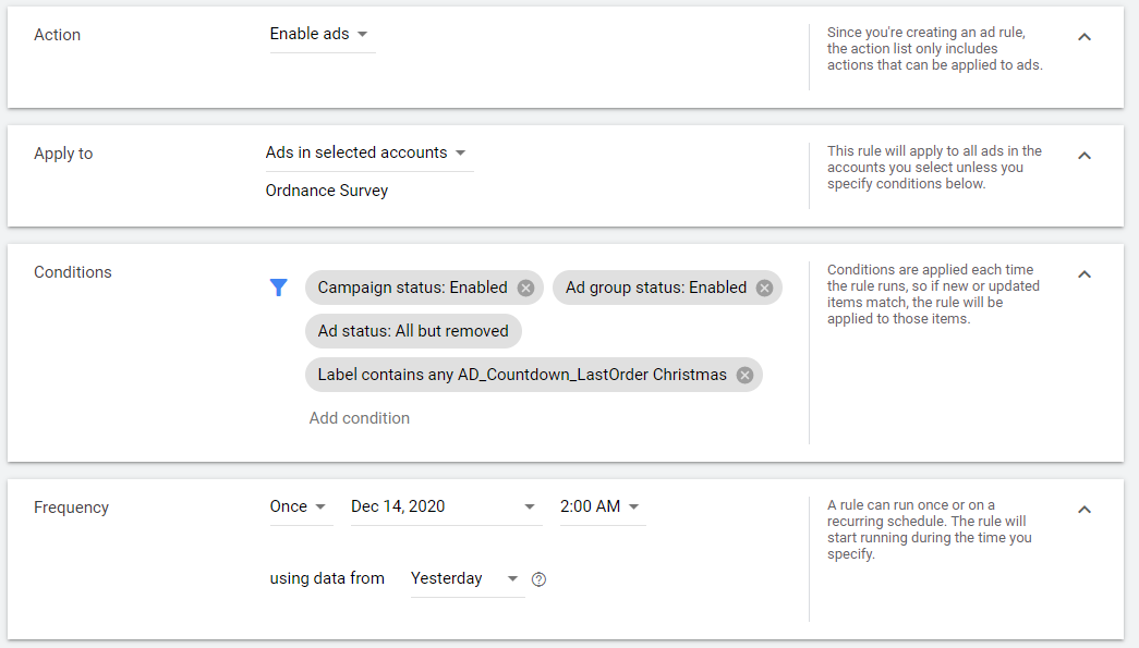The image size is (1139, 648).
Task: Click the help icon beside Yesterday
Action: (x=539, y=579)
